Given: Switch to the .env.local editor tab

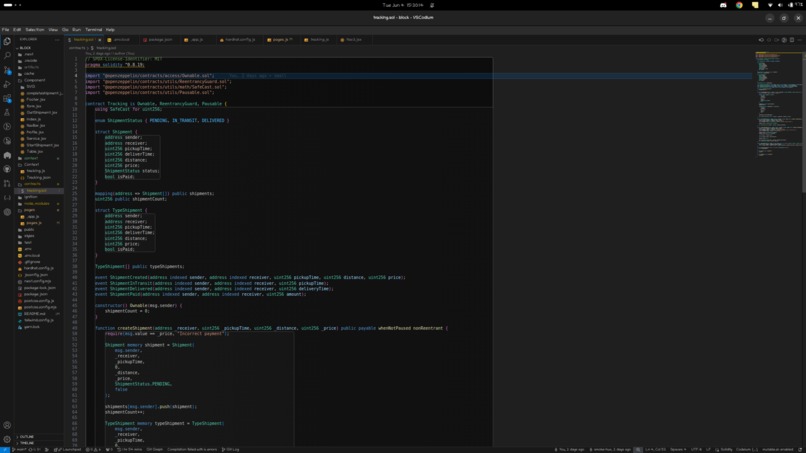Looking at the screenshot, I should pos(119,40).
